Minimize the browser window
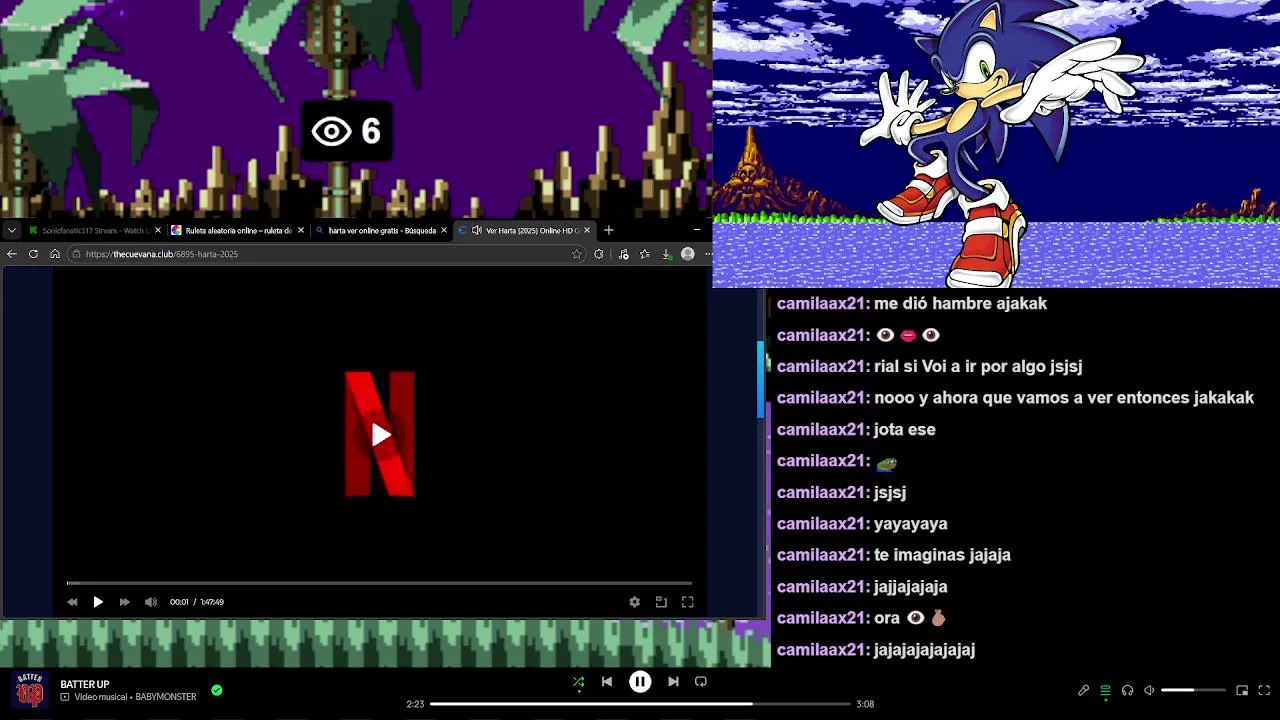Viewport: 1280px width, 720px height. [x=697, y=230]
